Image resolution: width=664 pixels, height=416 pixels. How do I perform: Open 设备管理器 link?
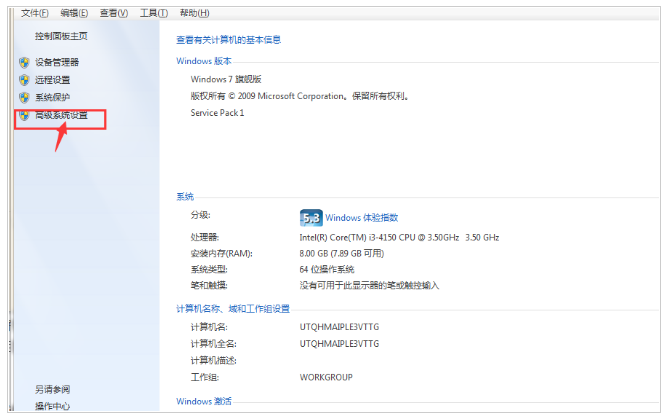point(57,62)
